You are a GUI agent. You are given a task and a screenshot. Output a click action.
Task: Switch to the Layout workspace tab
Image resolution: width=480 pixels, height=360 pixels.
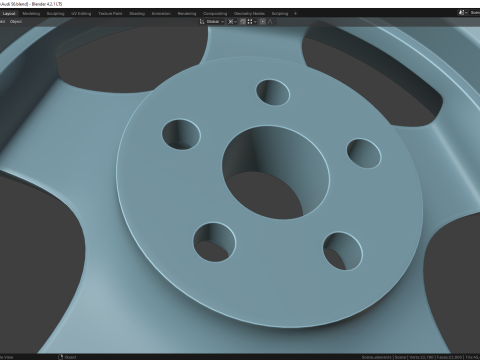[9, 13]
